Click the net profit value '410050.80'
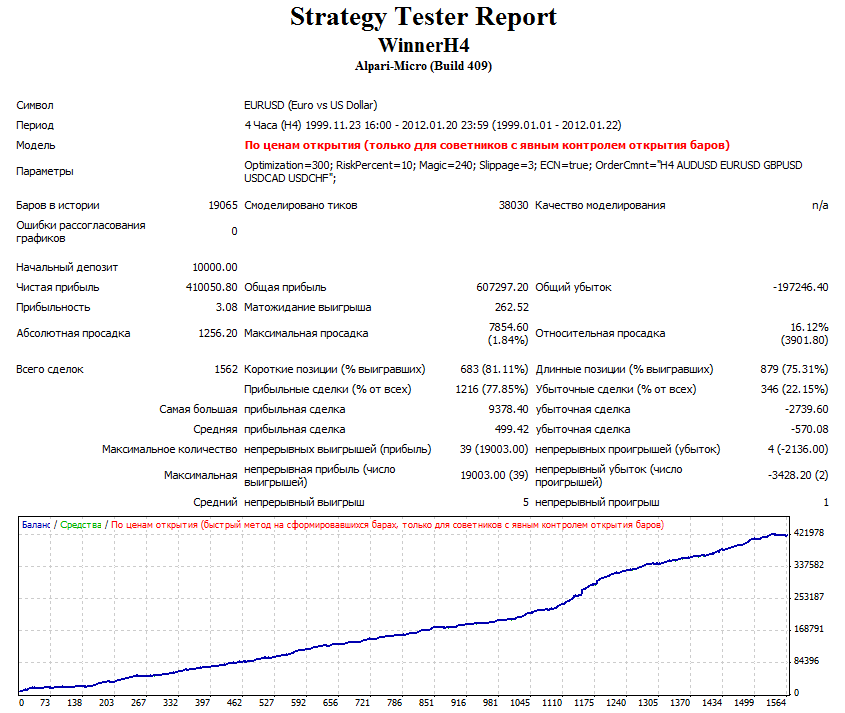845x713 pixels. (x=211, y=287)
